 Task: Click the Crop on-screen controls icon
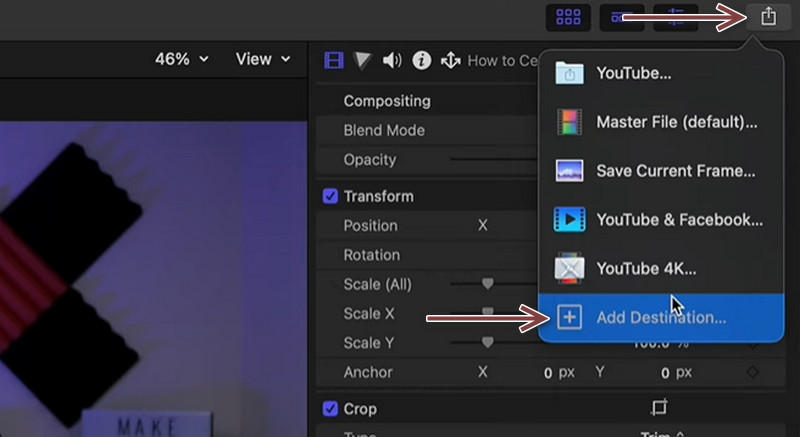658,408
